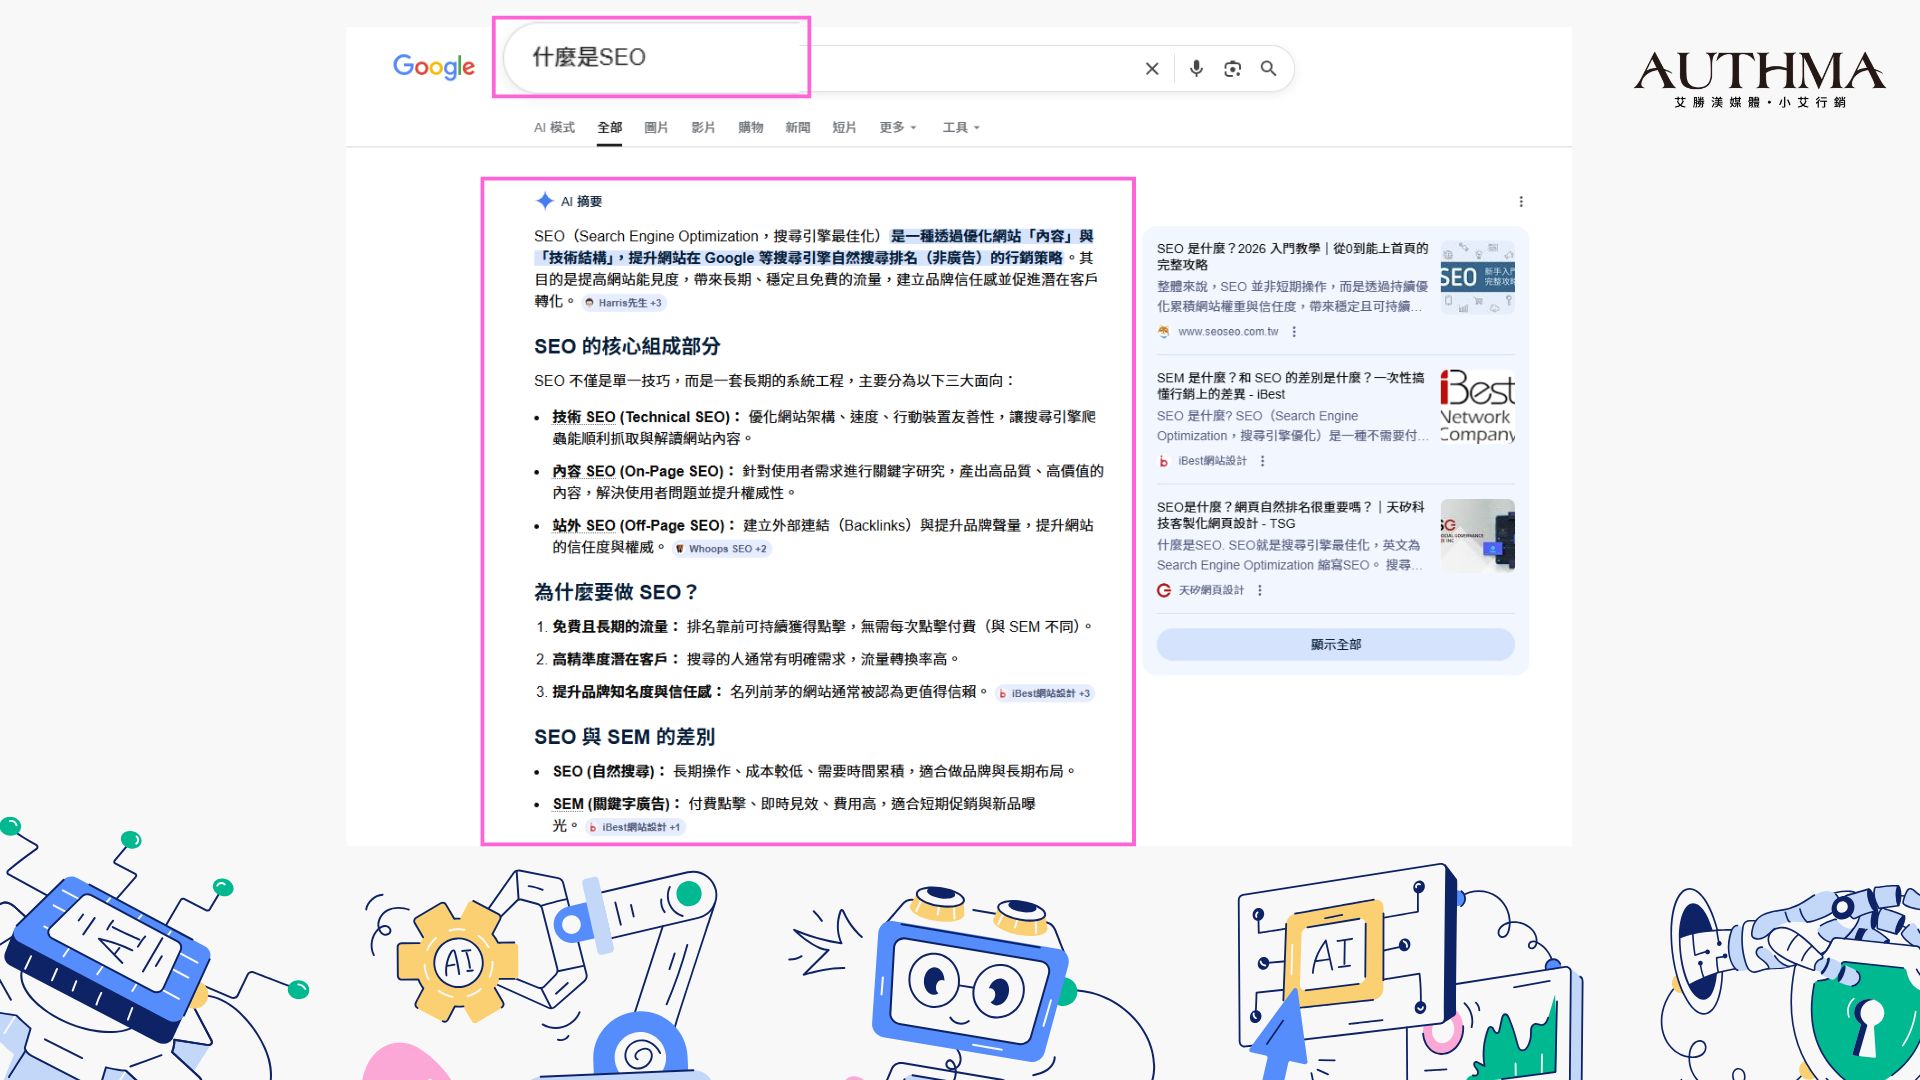Open three-dot options next to 天矽網頁設計
The height and width of the screenshot is (1080, 1920).
click(x=1260, y=591)
